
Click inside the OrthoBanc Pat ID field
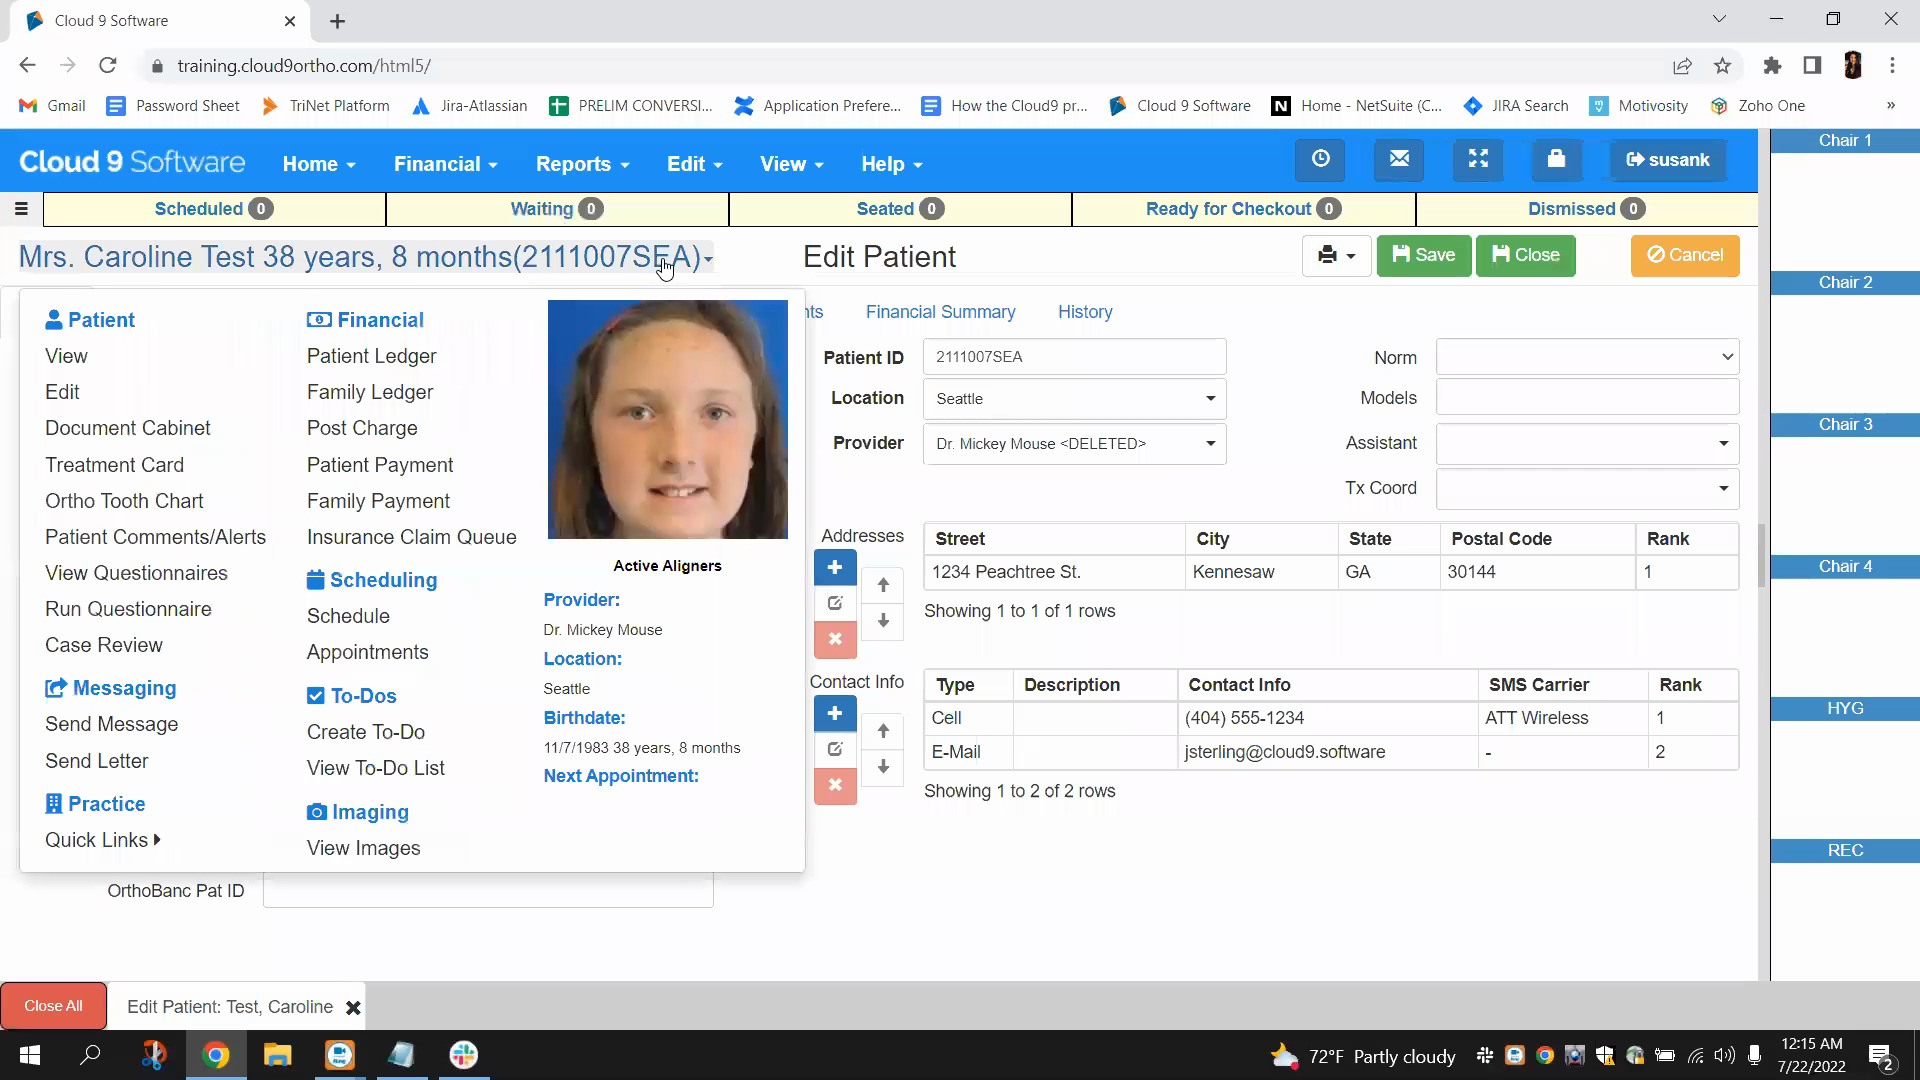(x=487, y=890)
